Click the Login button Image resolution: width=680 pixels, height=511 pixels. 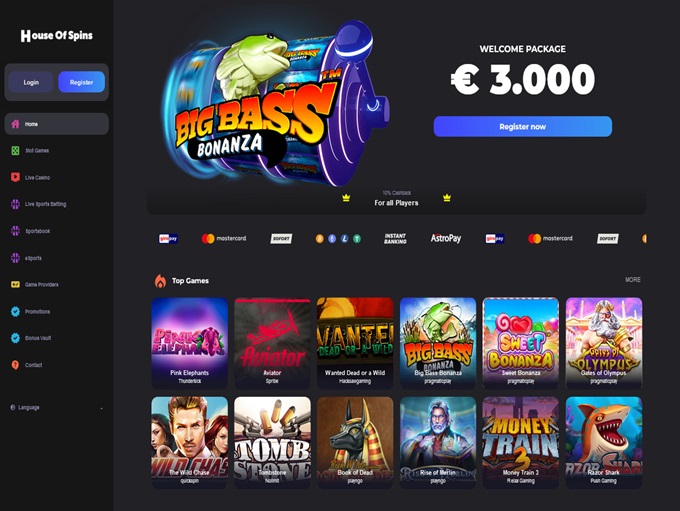(x=31, y=82)
